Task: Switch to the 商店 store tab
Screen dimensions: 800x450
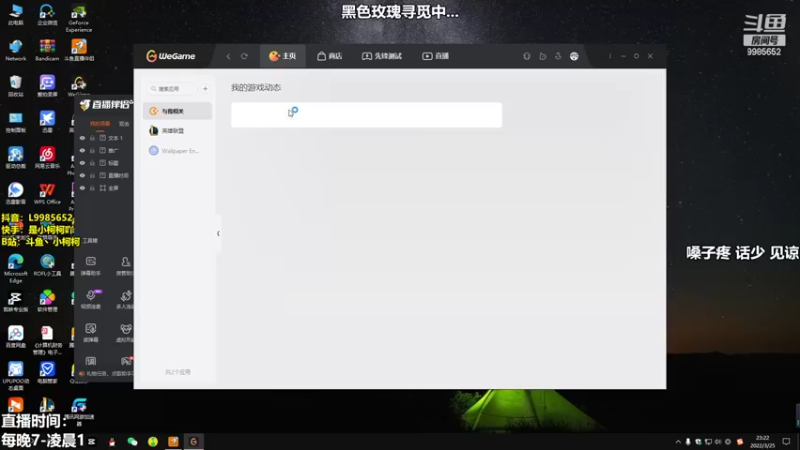Action: pyautogui.click(x=330, y=56)
